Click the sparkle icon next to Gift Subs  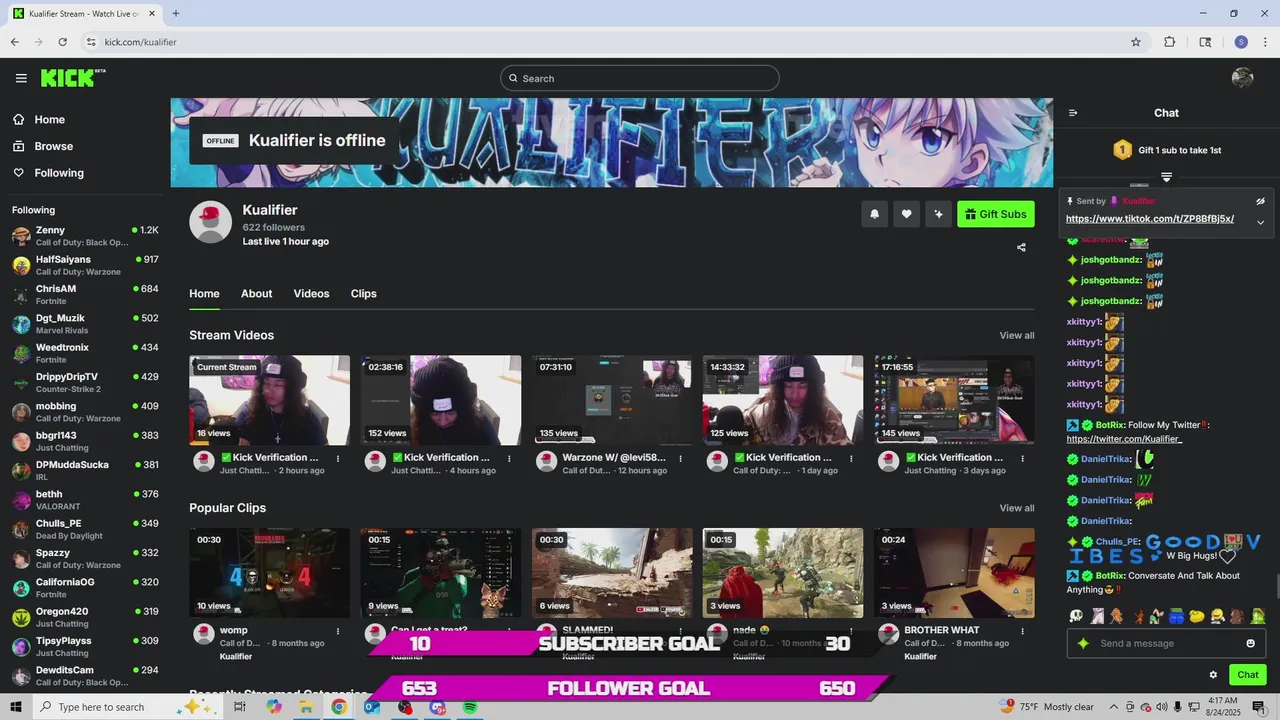pyautogui.click(x=938, y=214)
